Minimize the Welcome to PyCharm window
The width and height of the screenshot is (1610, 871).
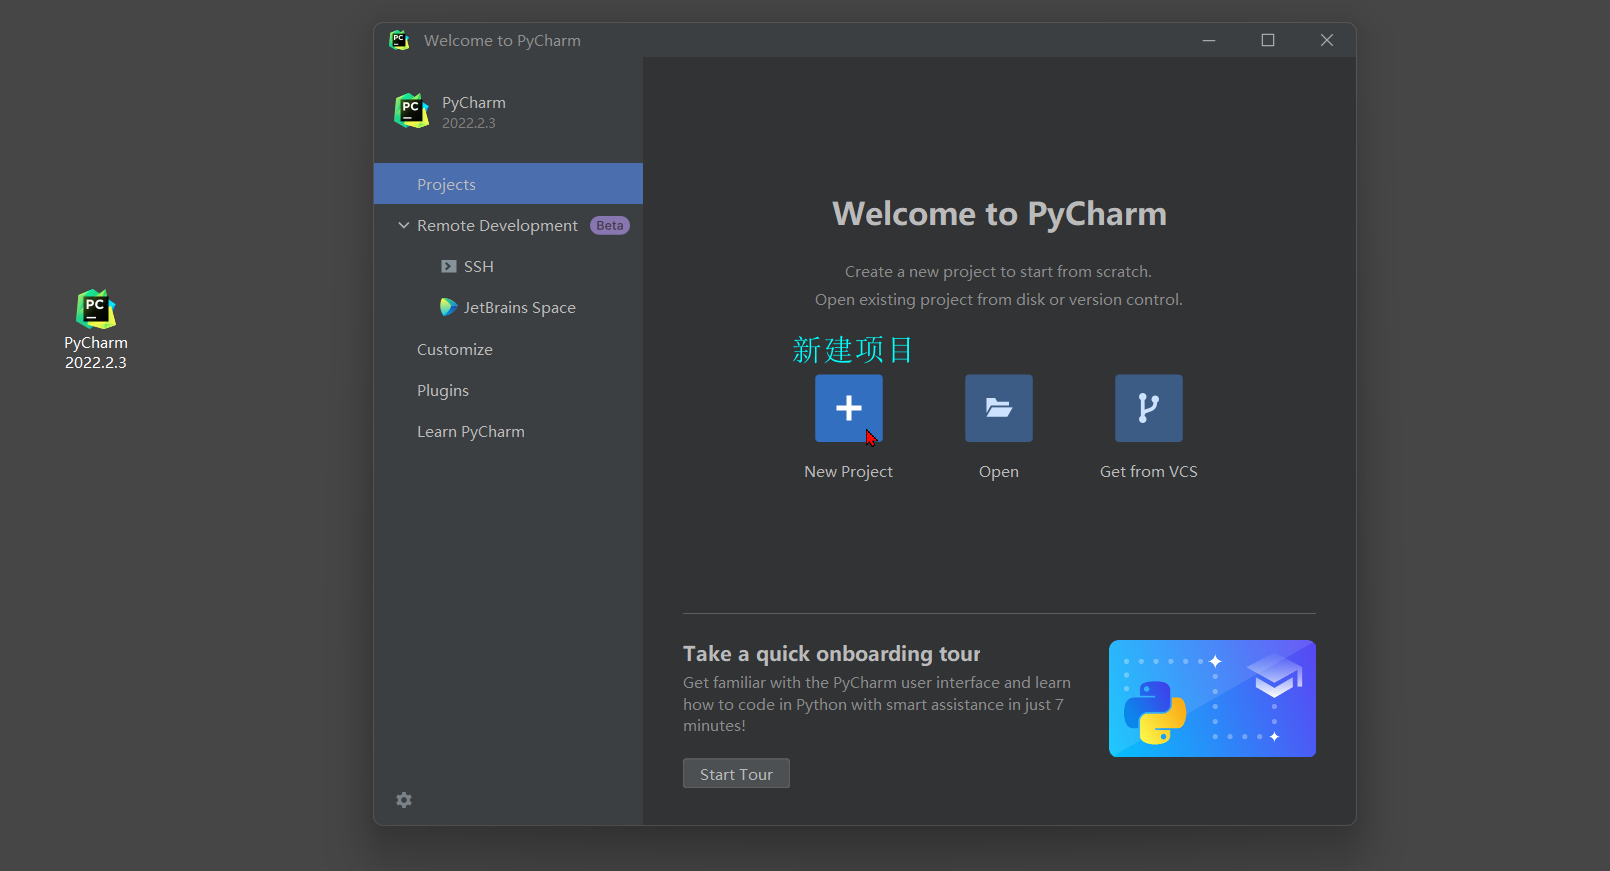point(1209,40)
